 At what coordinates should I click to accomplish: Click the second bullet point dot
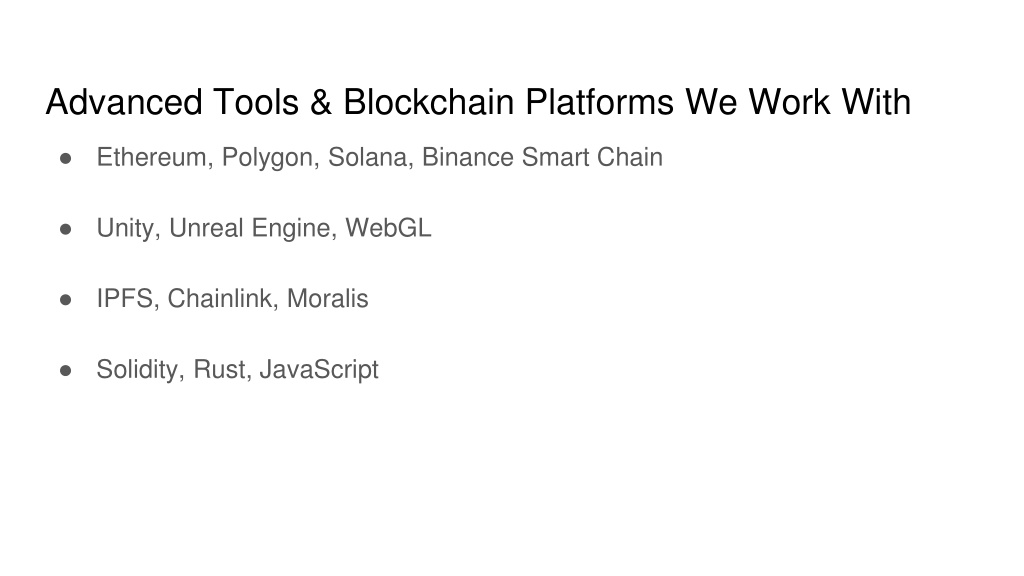click(65, 229)
